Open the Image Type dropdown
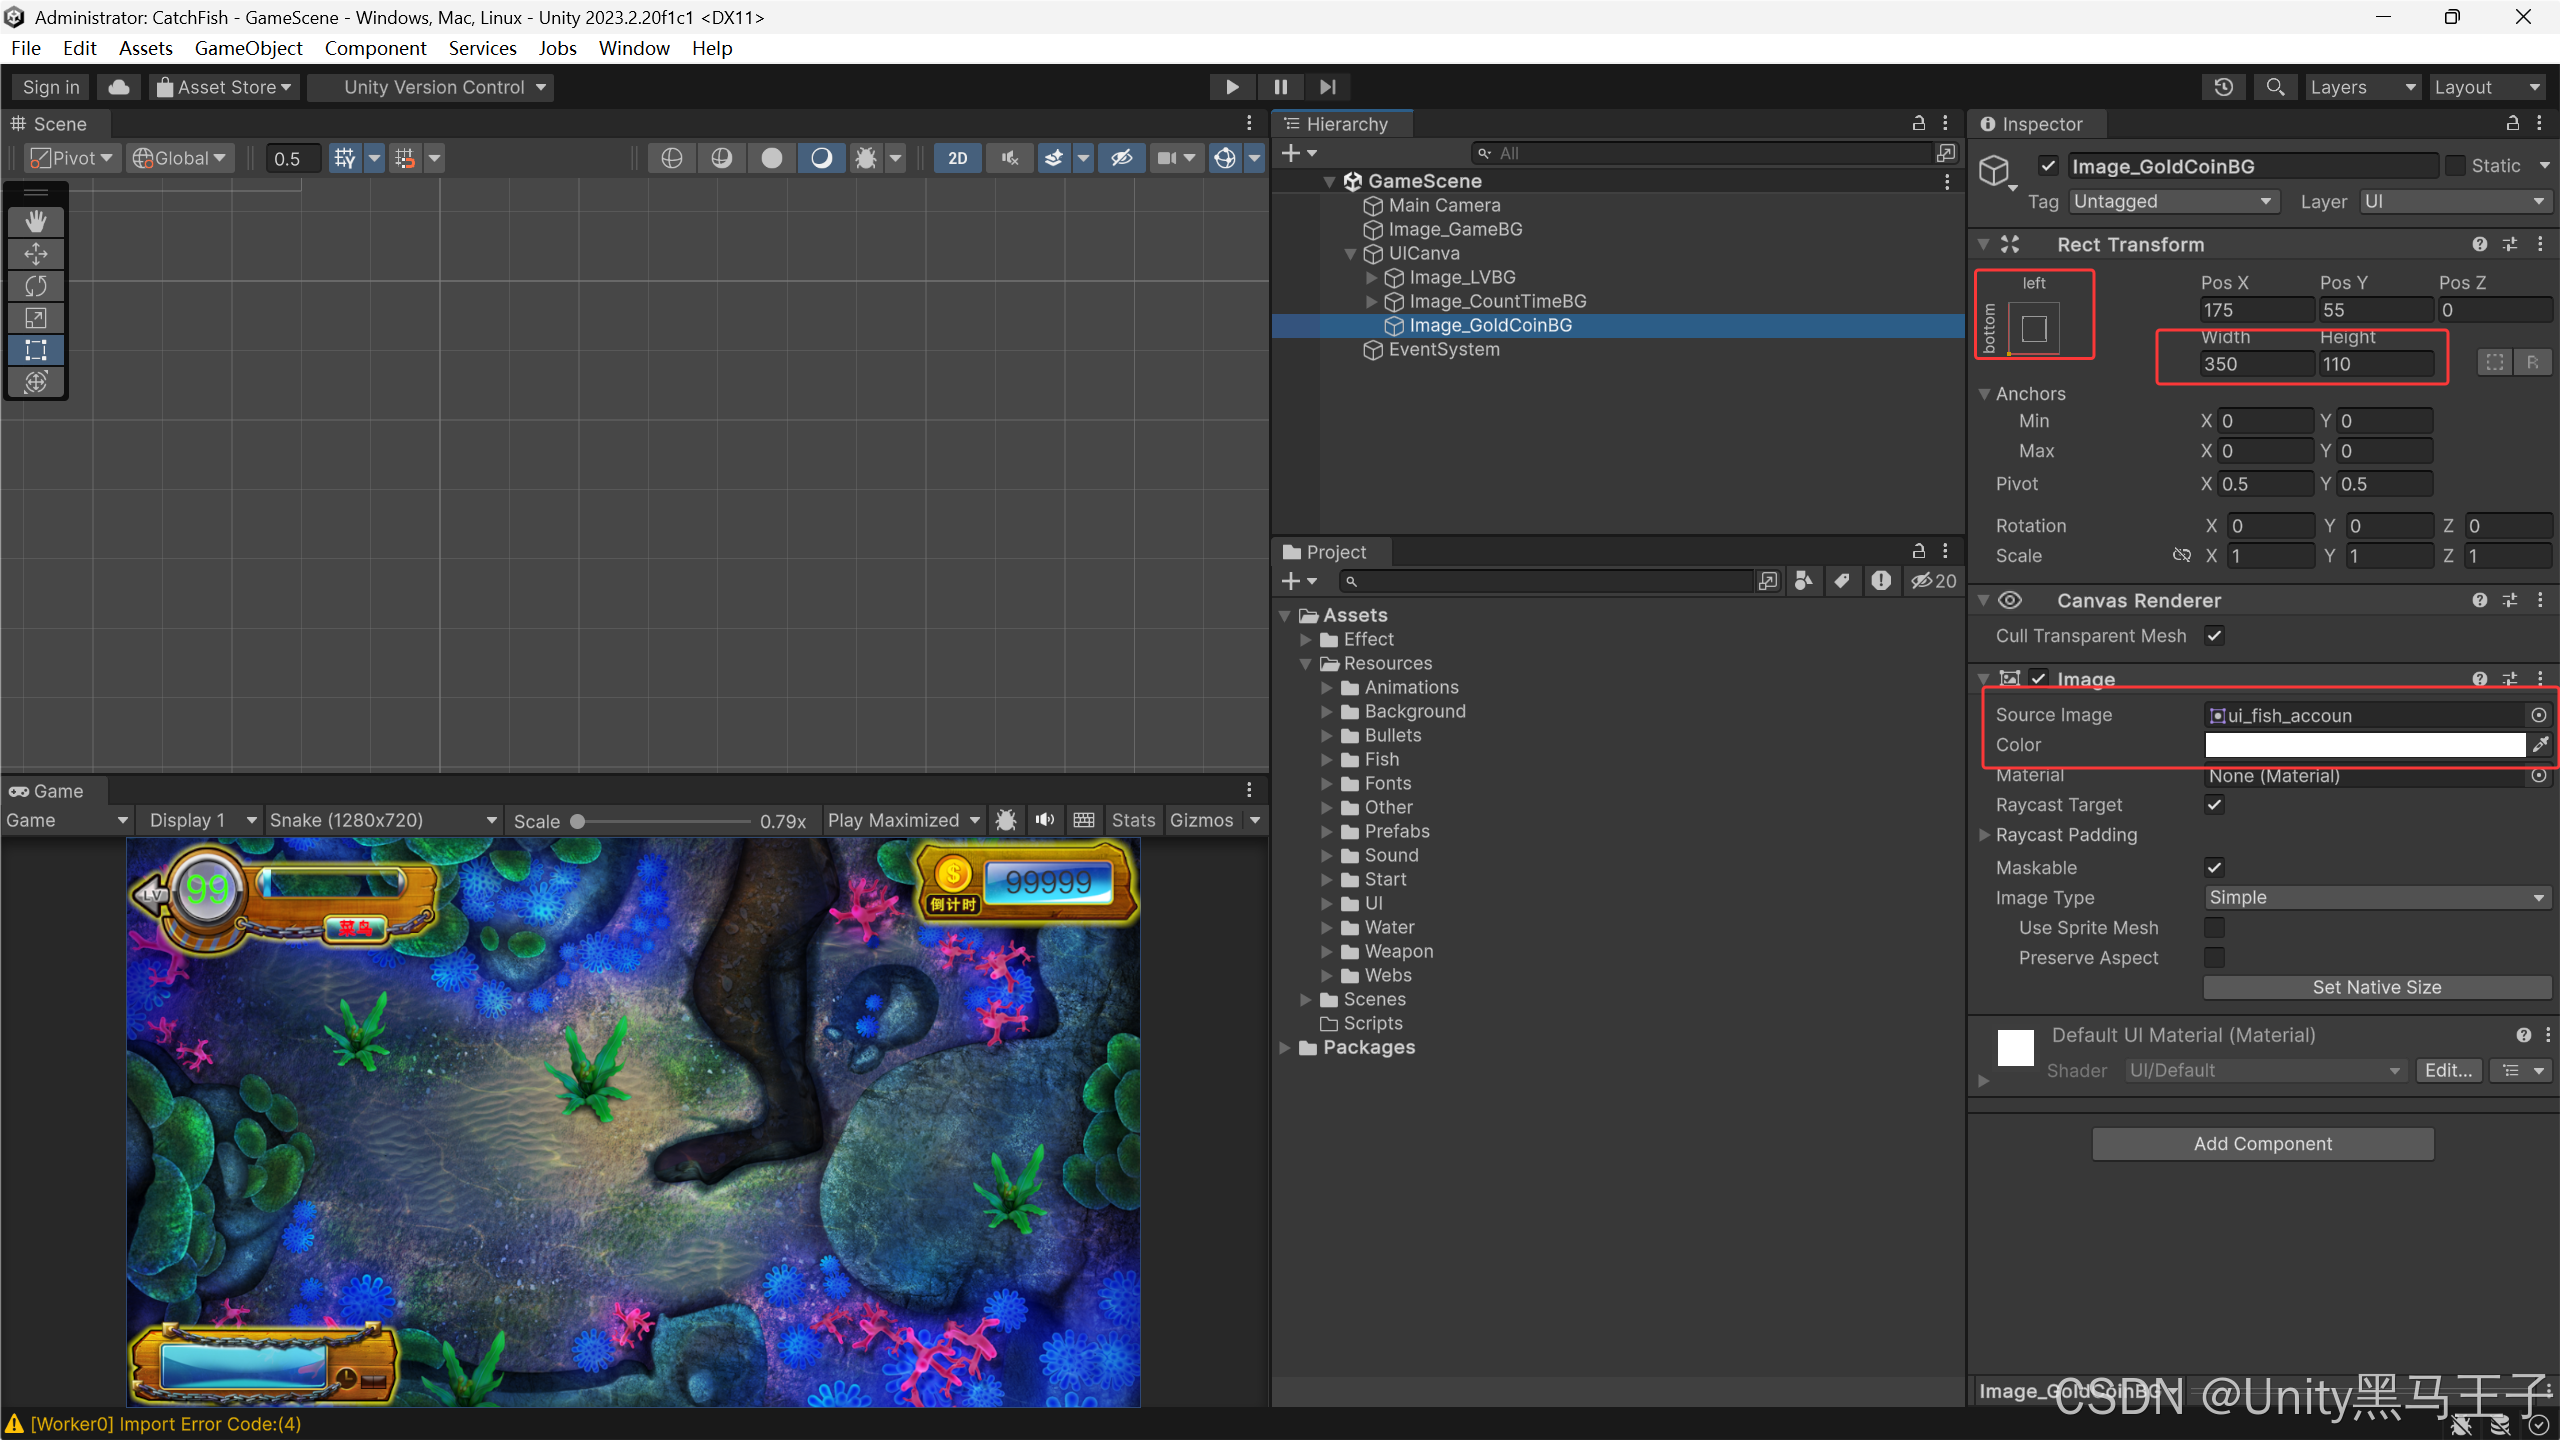 [2376, 898]
